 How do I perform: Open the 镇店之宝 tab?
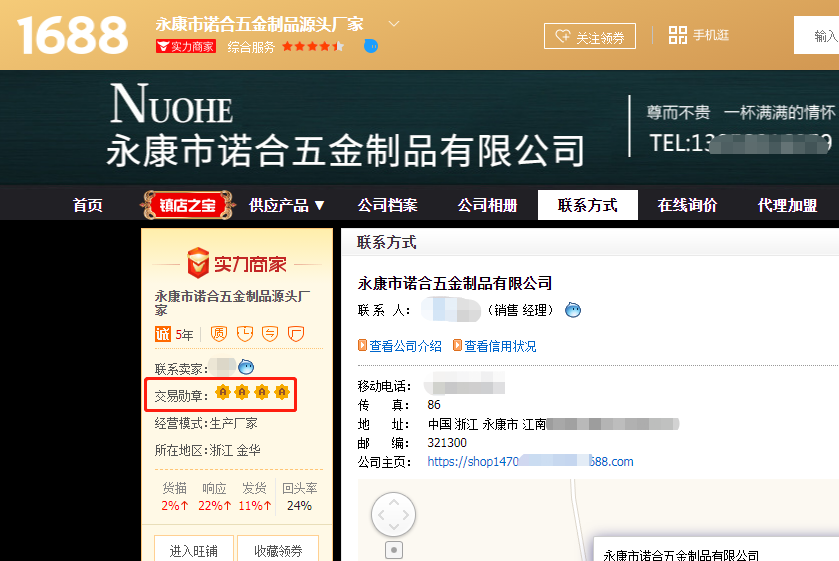187,205
